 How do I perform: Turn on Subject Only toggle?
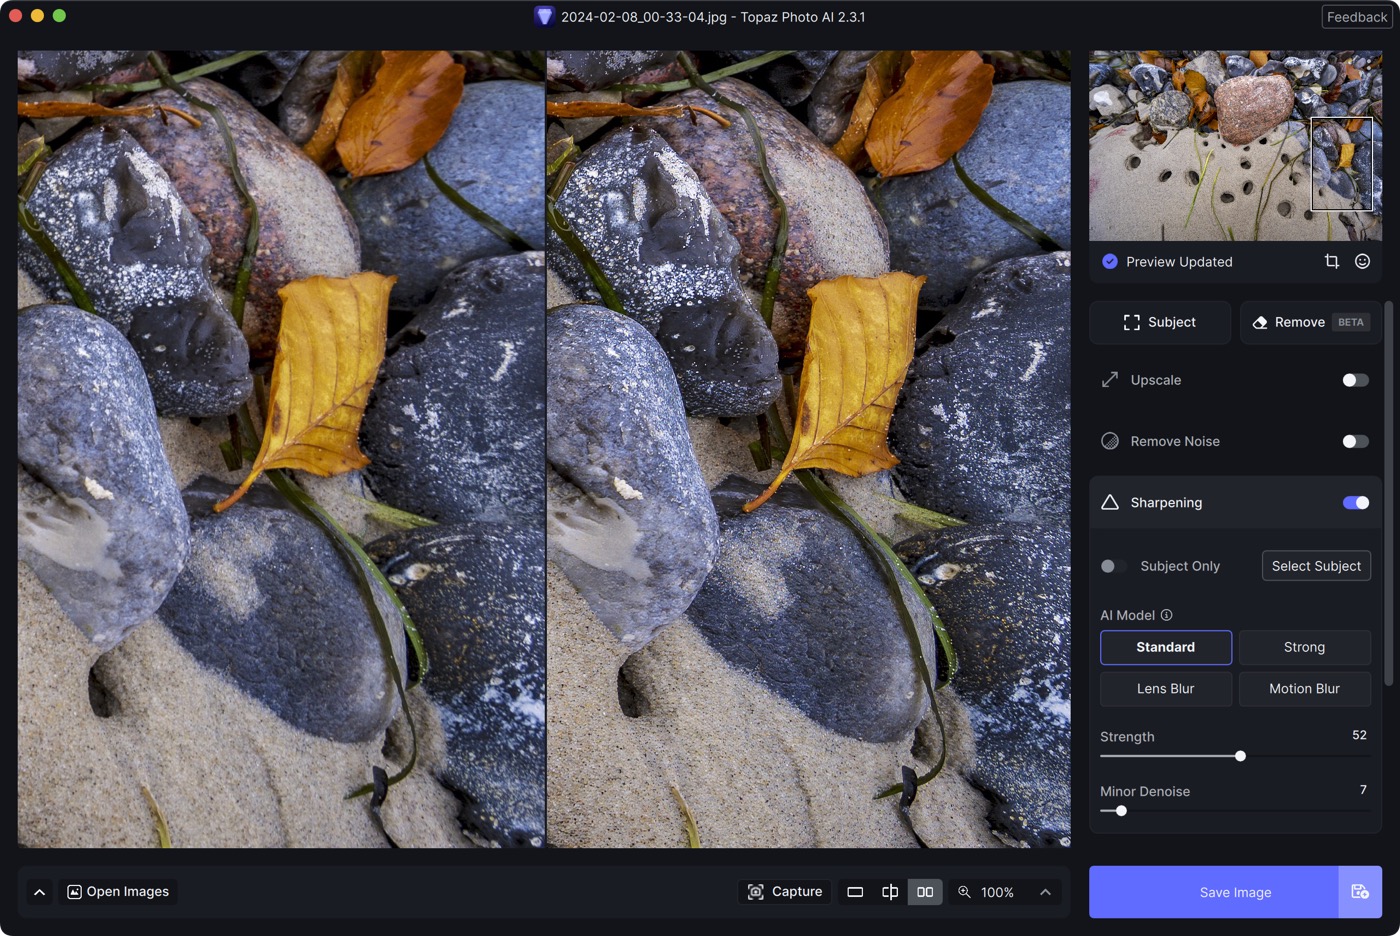1113,566
